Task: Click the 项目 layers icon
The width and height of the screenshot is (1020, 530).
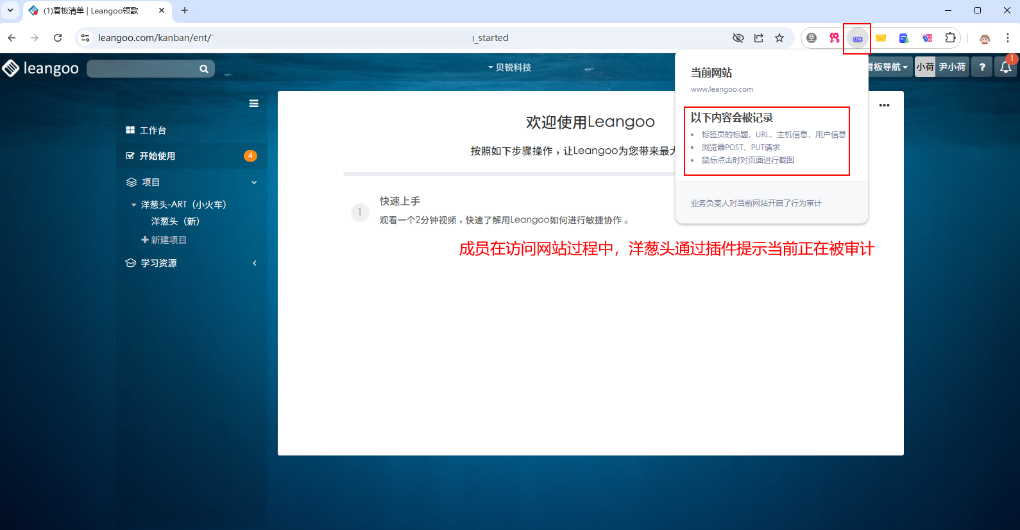Action: click(131, 183)
